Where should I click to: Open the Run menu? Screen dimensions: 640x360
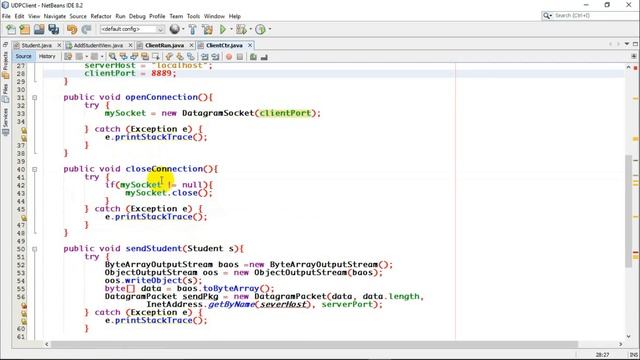(120, 16)
